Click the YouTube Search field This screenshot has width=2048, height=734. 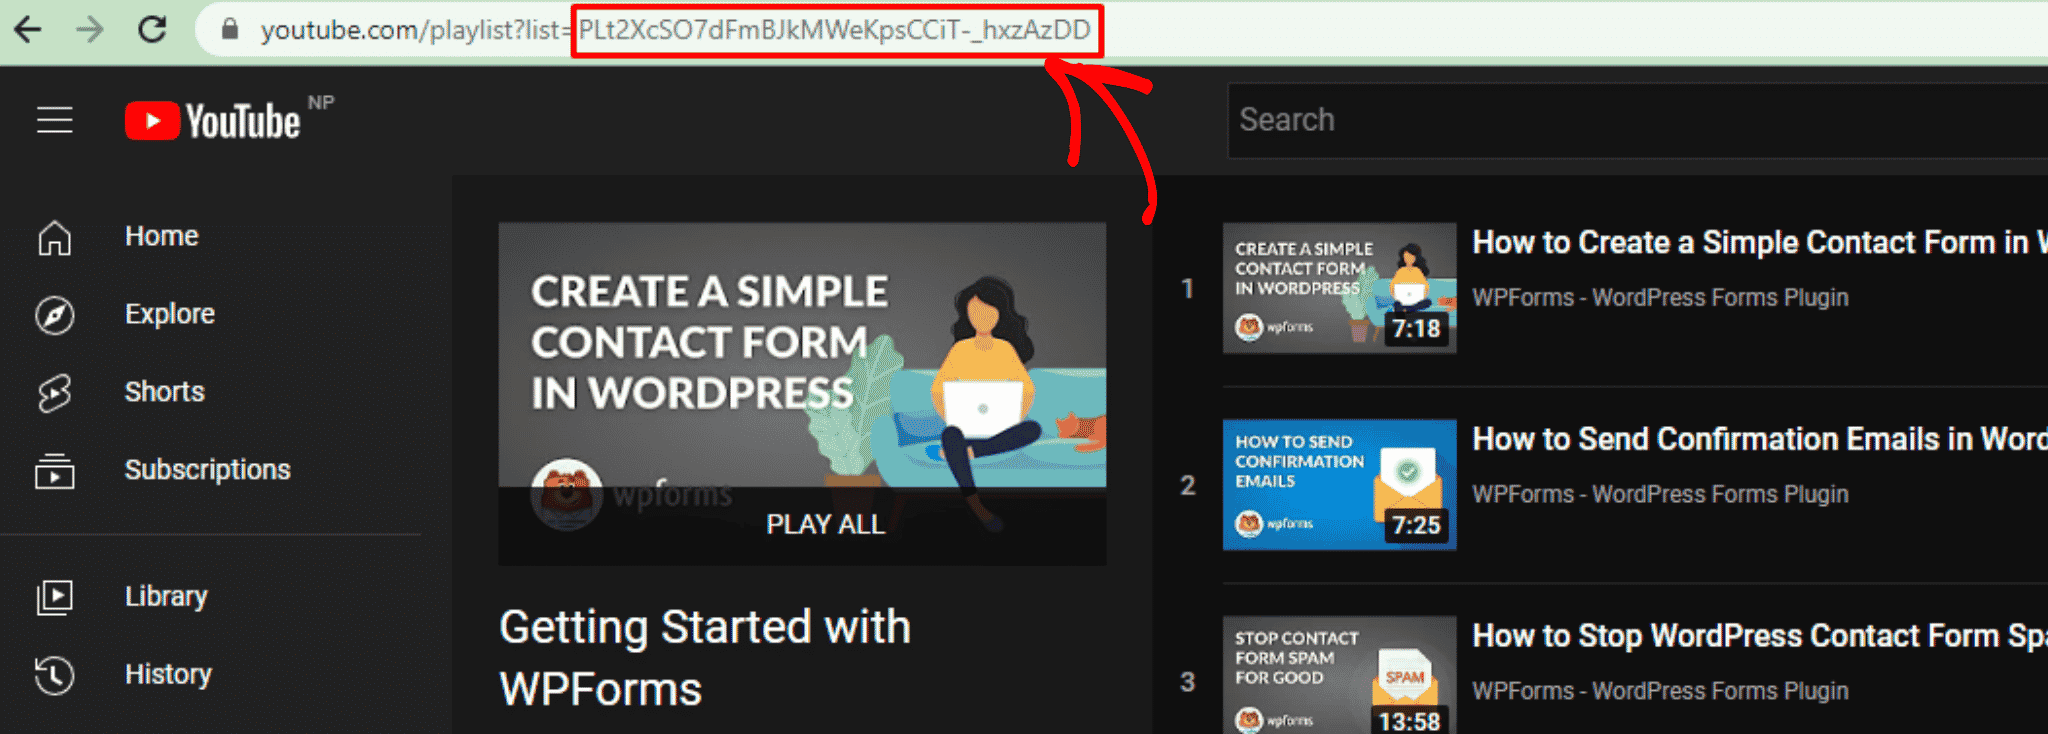tap(1637, 120)
